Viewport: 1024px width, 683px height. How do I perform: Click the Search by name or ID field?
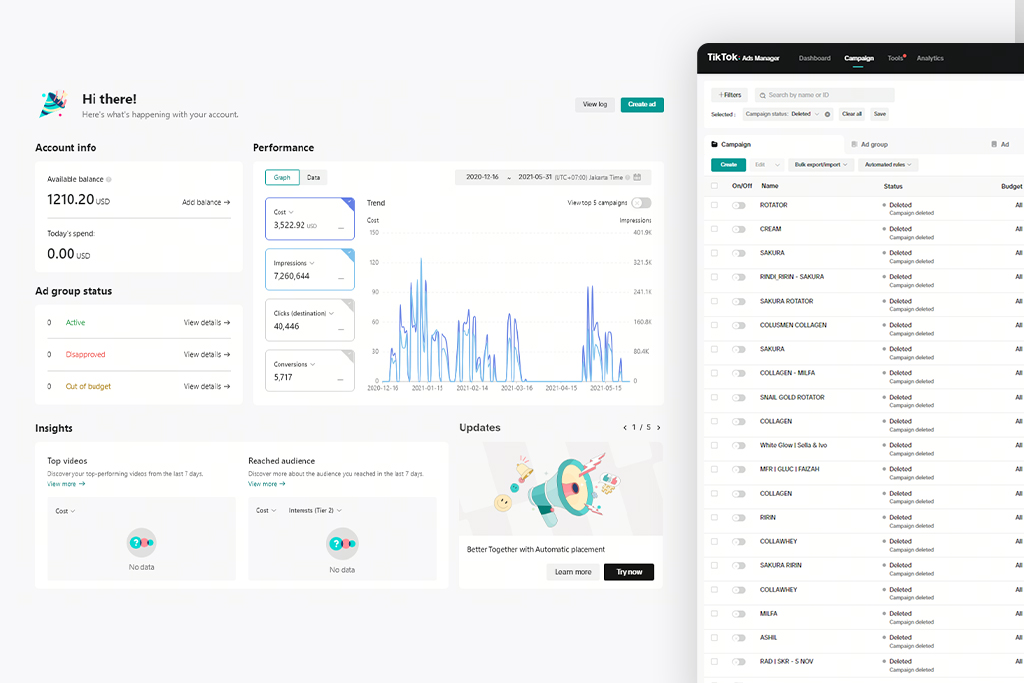pyautogui.click(x=828, y=95)
